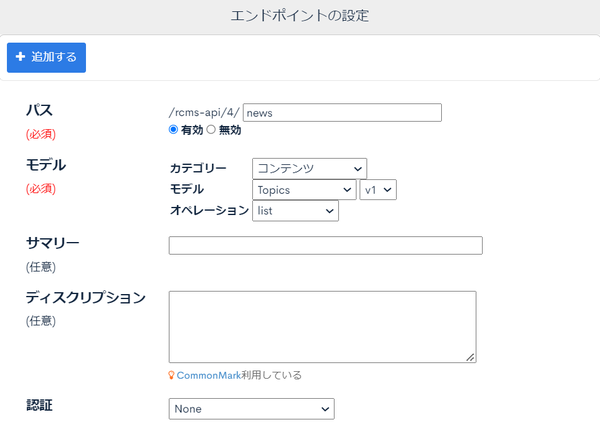Click into the サマリー text field

(326, 245)
